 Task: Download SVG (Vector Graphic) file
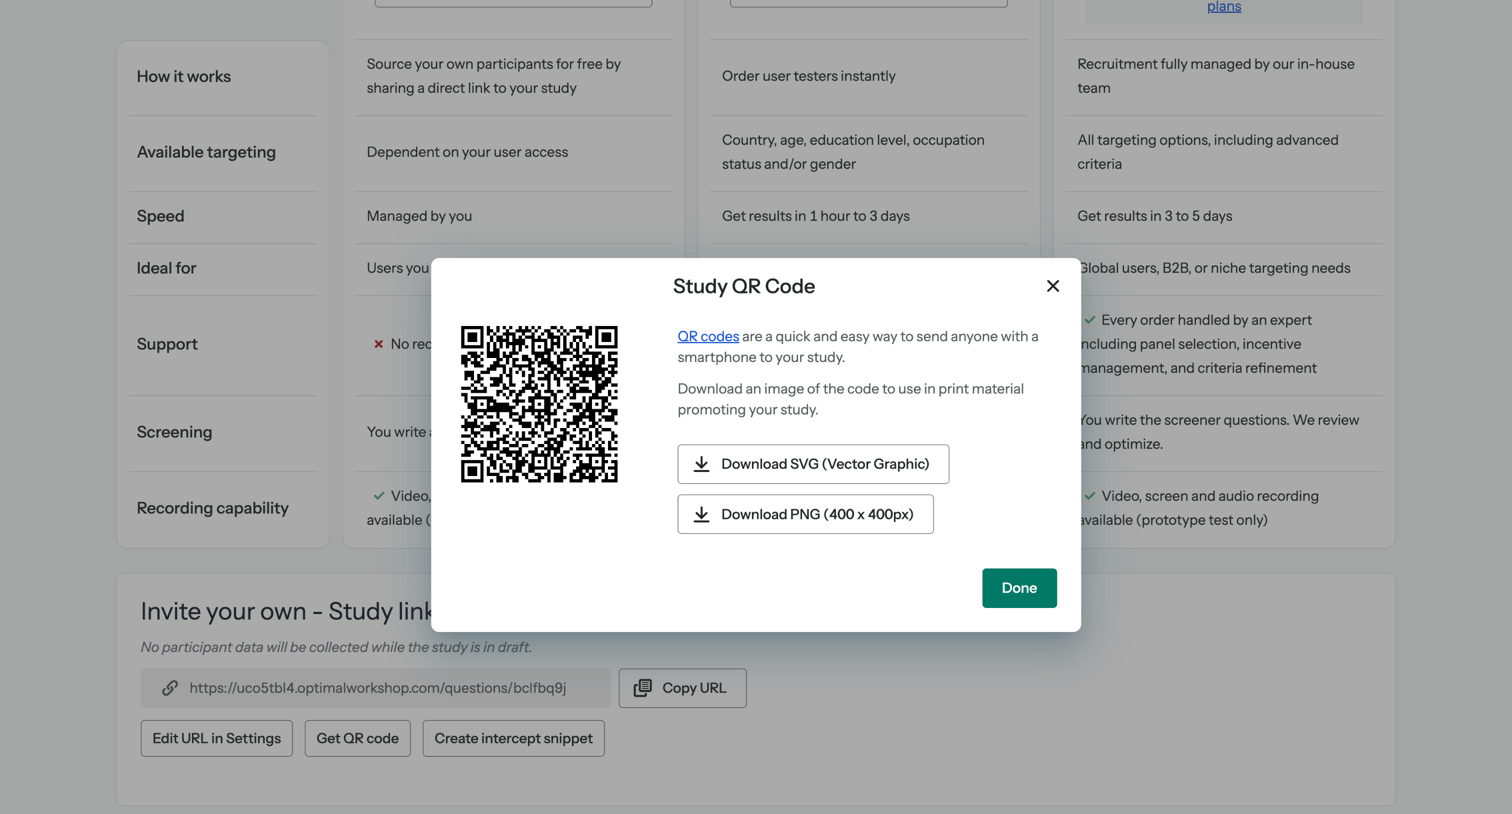point(813,464)
